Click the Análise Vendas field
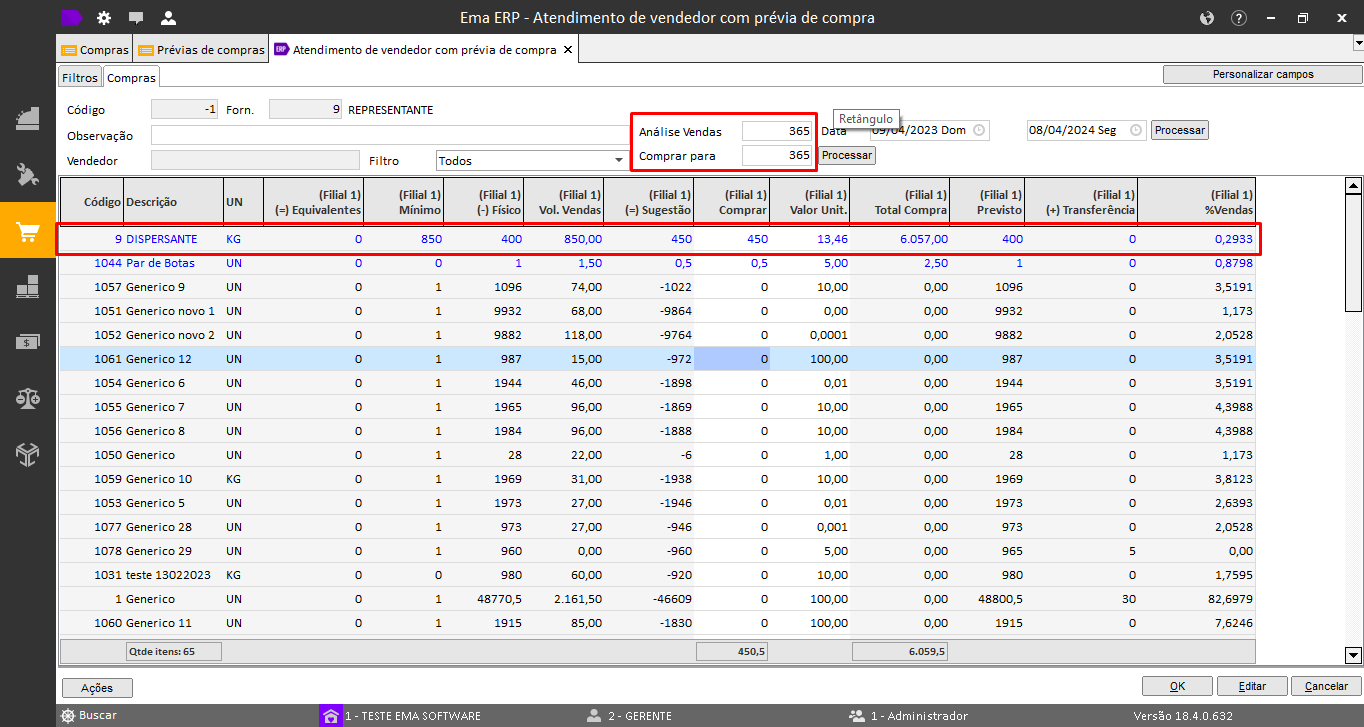 click(x=777, y=131)
